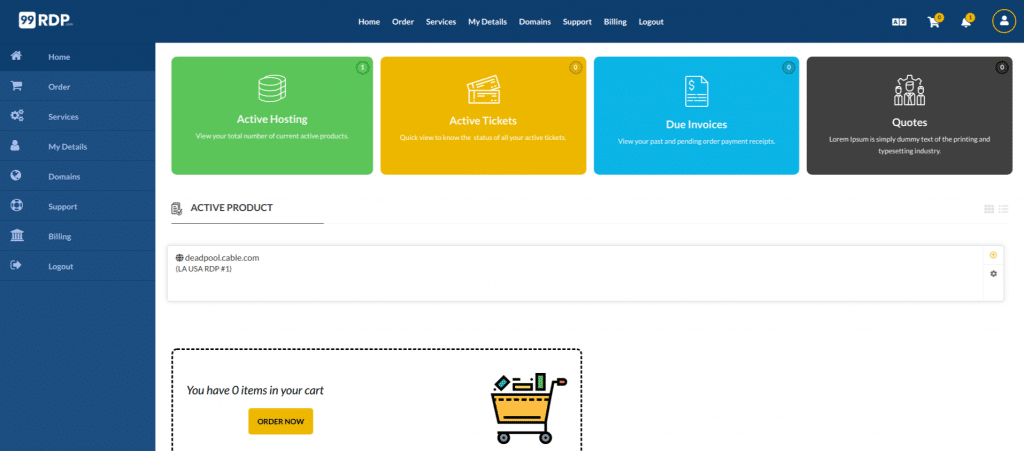Open the deadpool.cable.com product link
The image size is (1024, 451).
(x=222, y=258)
